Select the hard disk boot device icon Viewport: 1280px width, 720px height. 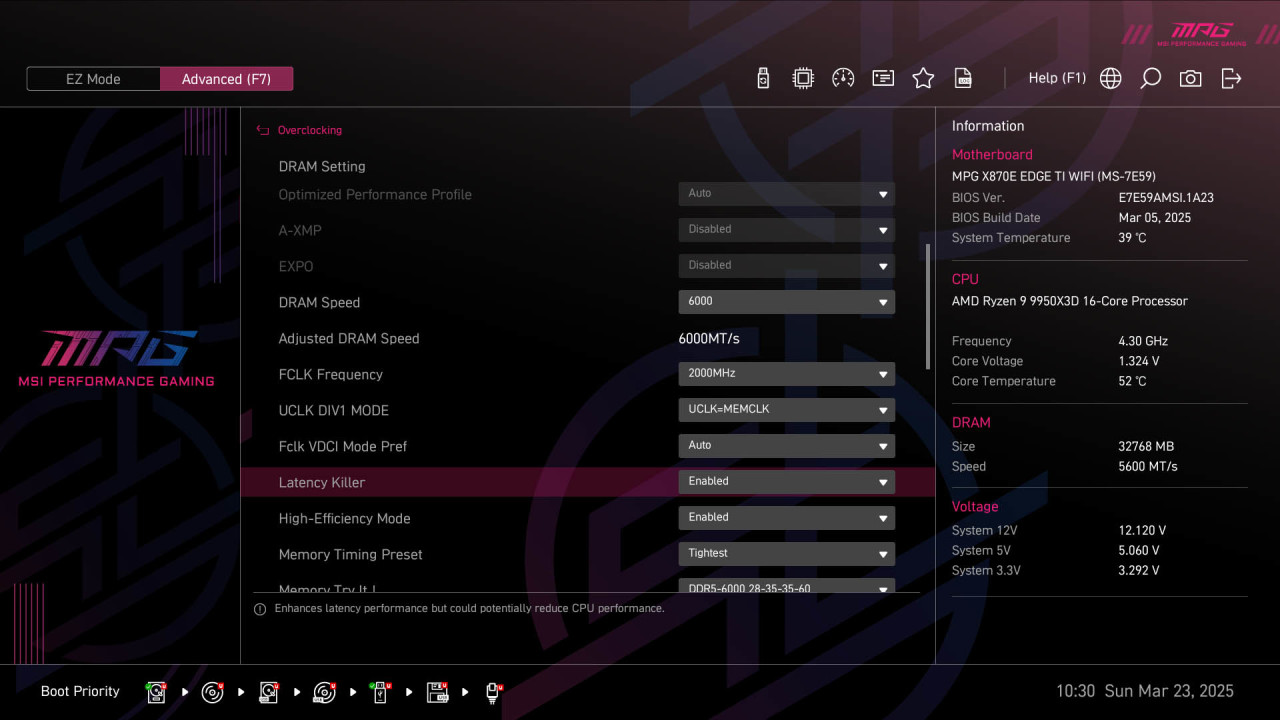tap(157, 692)
